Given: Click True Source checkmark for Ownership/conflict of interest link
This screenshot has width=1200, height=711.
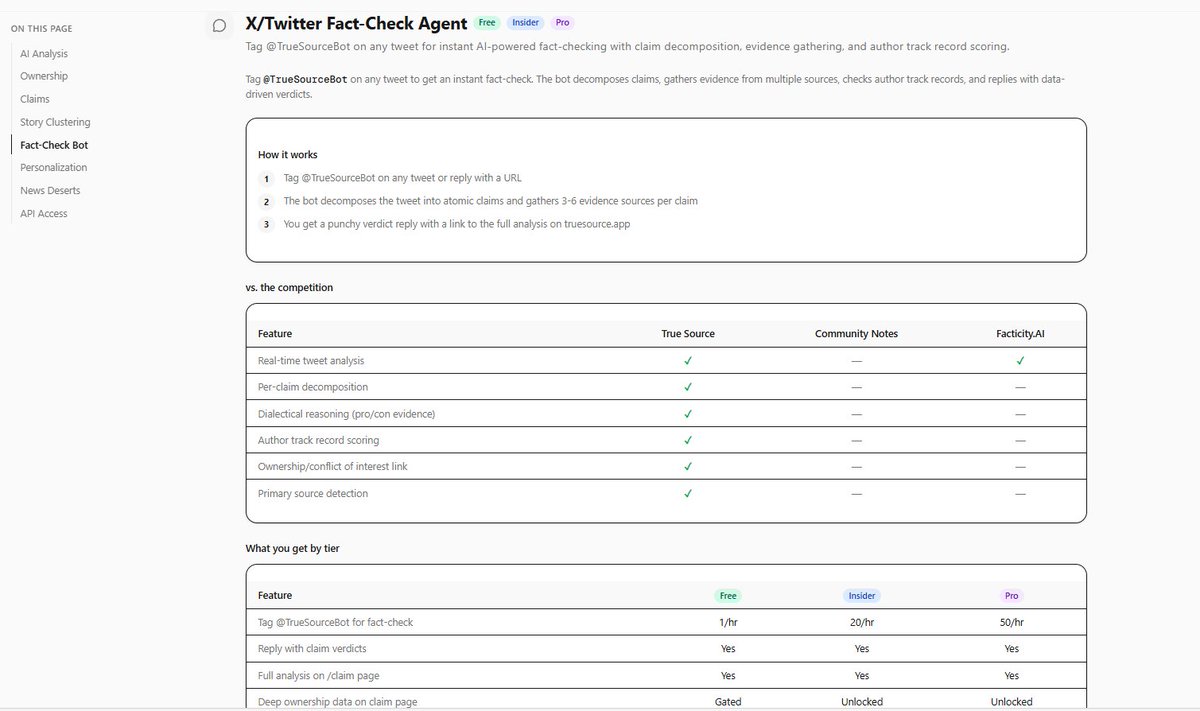Looking at the screenshot, I should tap(688, 466).
